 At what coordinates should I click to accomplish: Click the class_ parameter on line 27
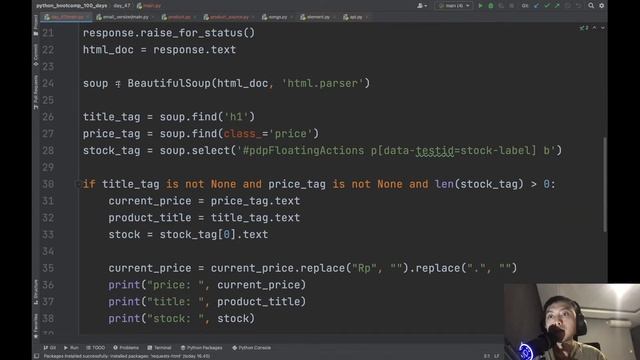pyautogui.click(x=243, y=134)
